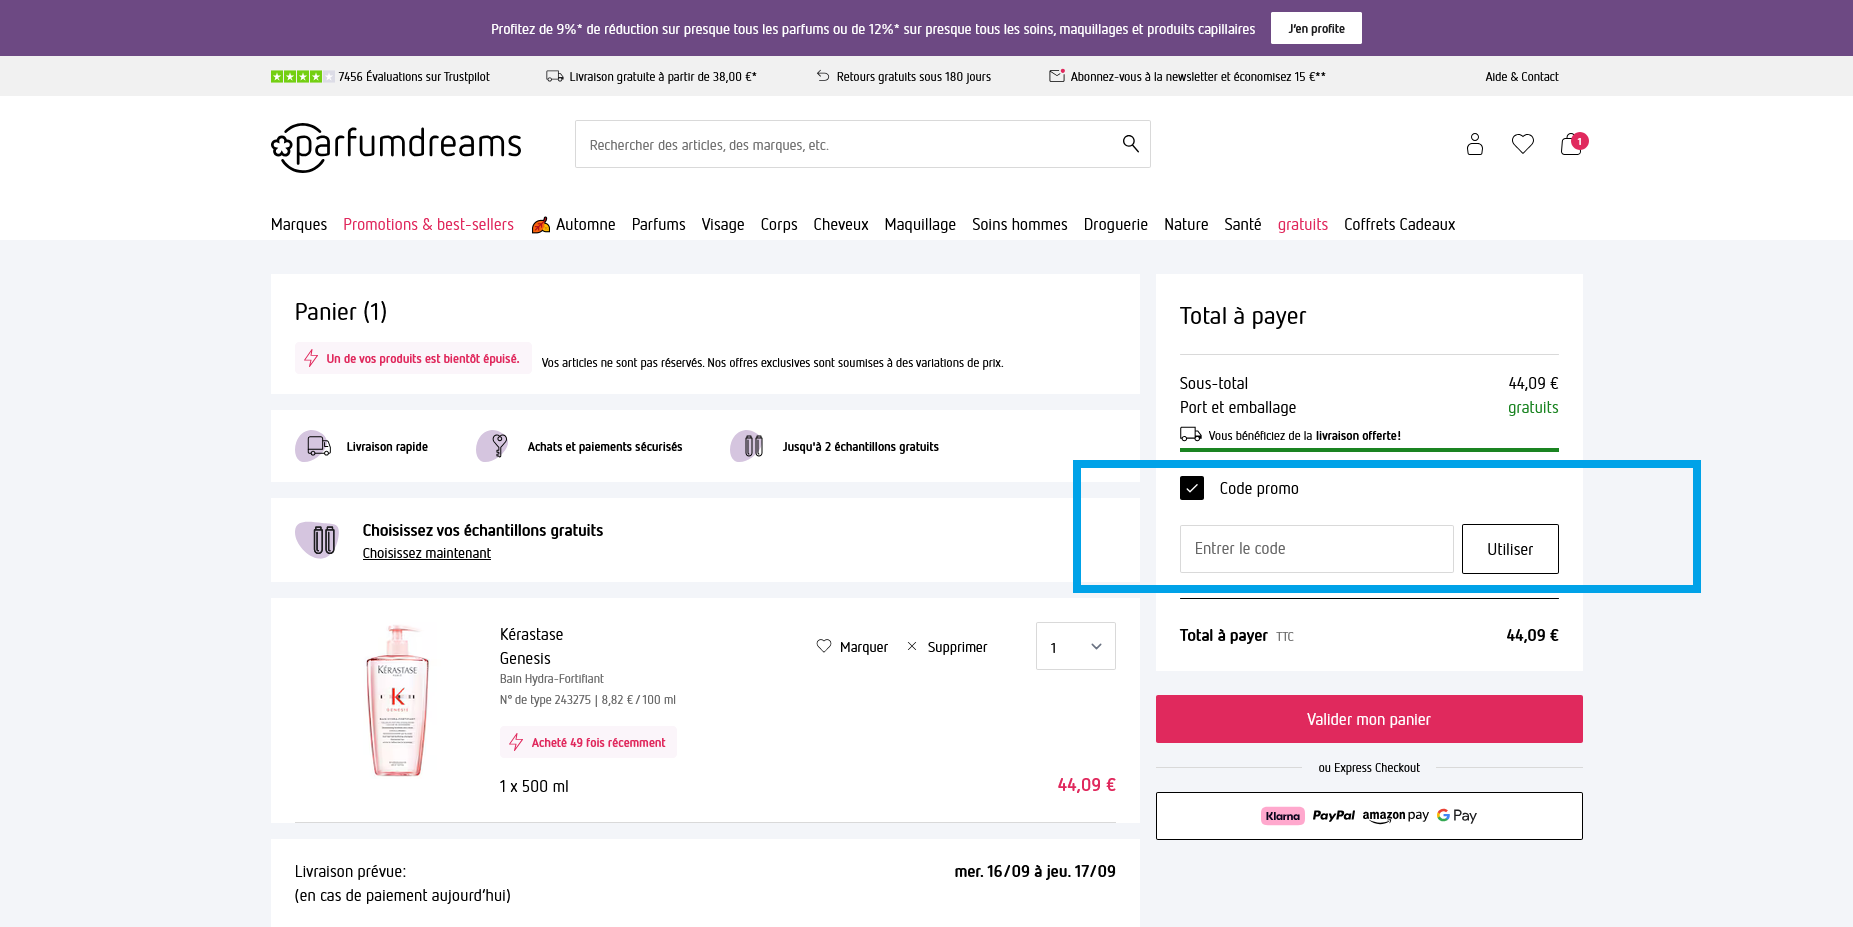The width and height of the screenshot is (1853, 927).
Task: Click the free delivery truck icon in top bar
Action: click(555, 76)
